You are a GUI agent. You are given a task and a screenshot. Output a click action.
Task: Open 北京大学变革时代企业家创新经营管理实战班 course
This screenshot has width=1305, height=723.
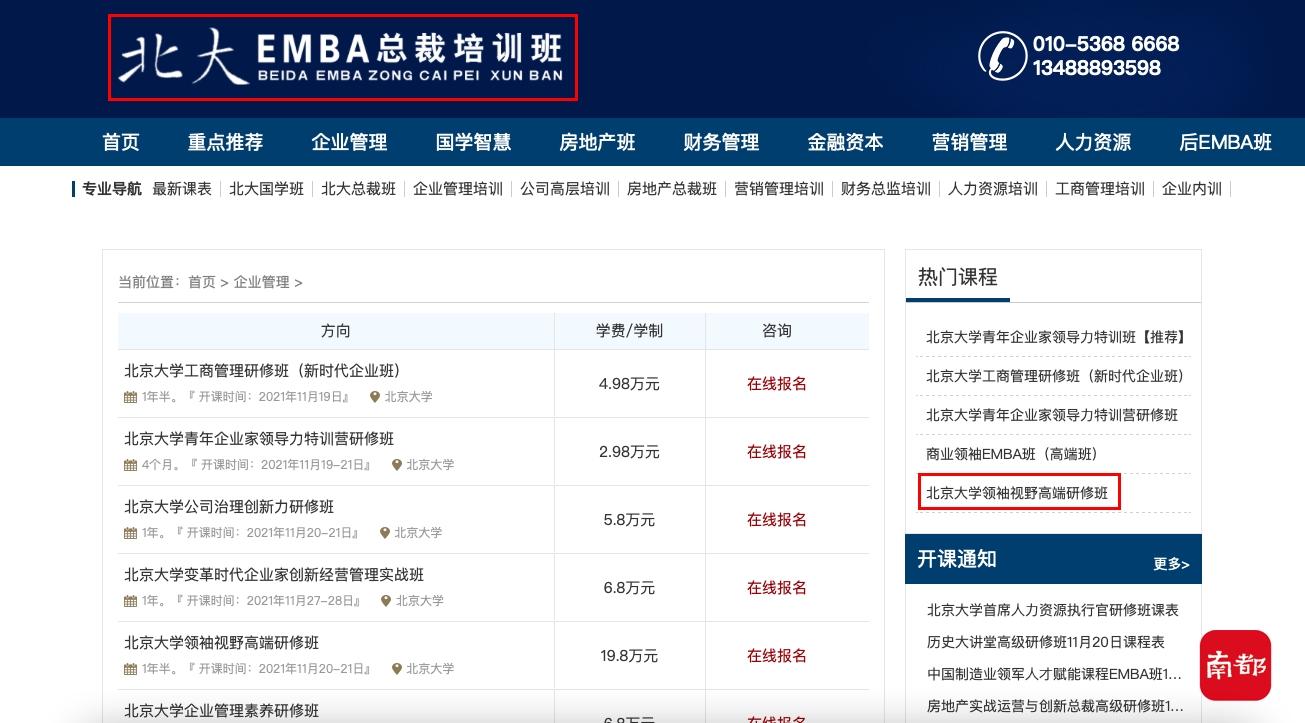[x=274, y=575]
